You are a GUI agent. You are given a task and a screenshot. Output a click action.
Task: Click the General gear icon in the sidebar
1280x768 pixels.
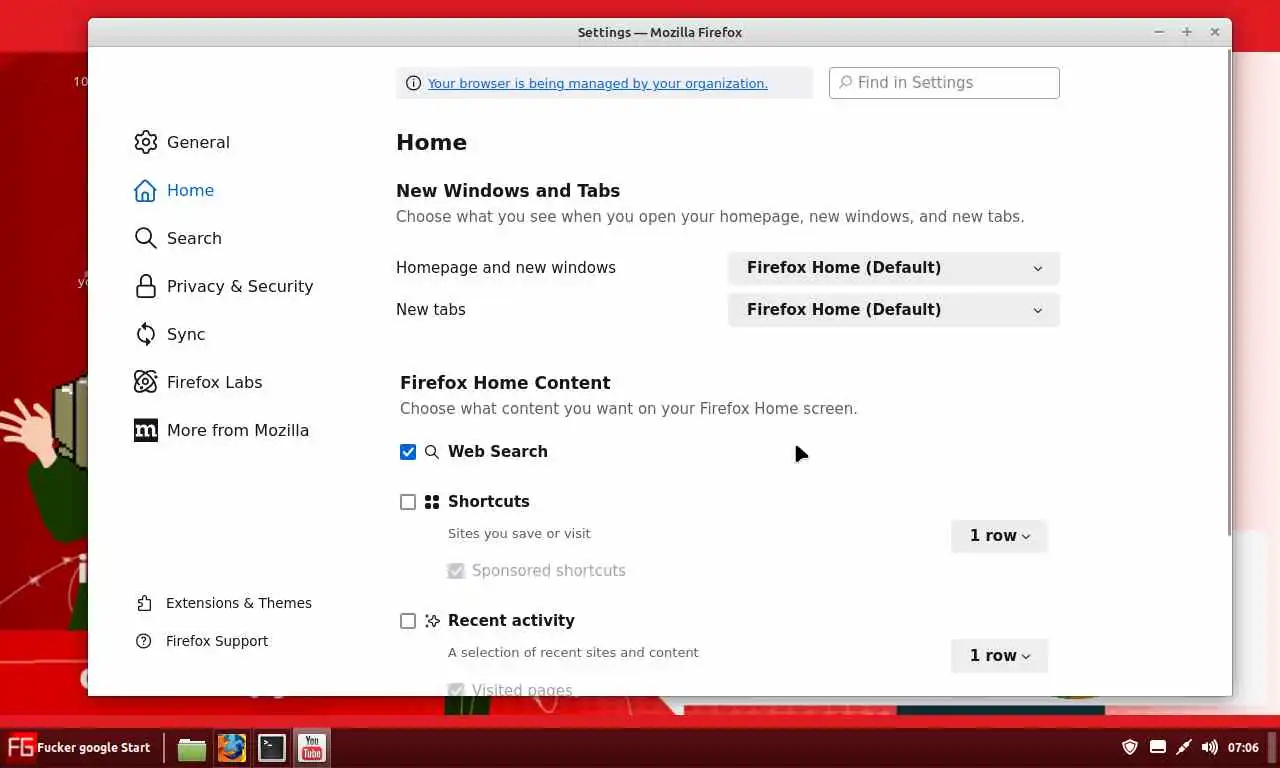146,142
